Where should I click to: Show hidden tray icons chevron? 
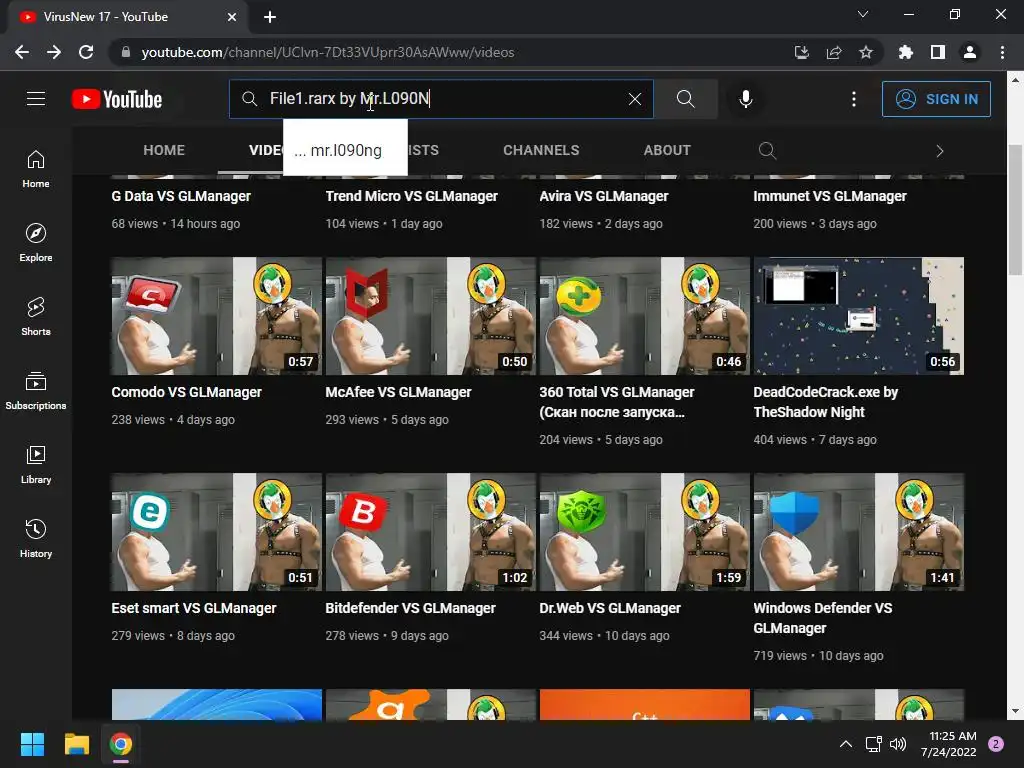pos(846,744)
